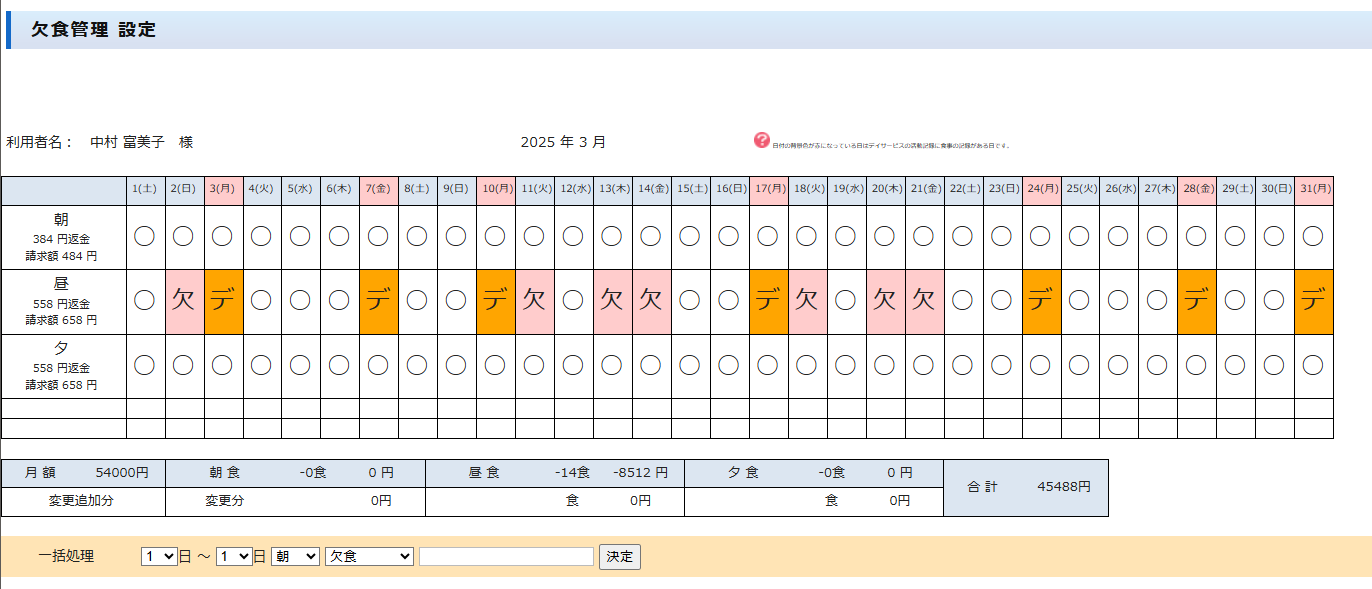Click the 10(月) date column header
The width and height of the screenshot is (1372, 589).
coord(496,188)
